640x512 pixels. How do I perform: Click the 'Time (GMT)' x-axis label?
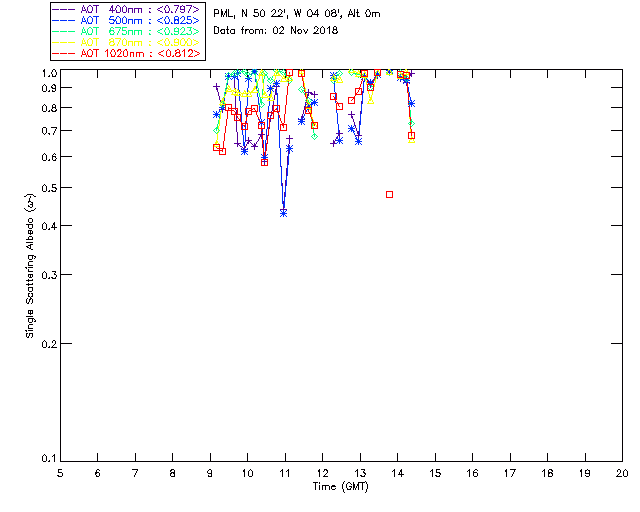pos(340,486)
